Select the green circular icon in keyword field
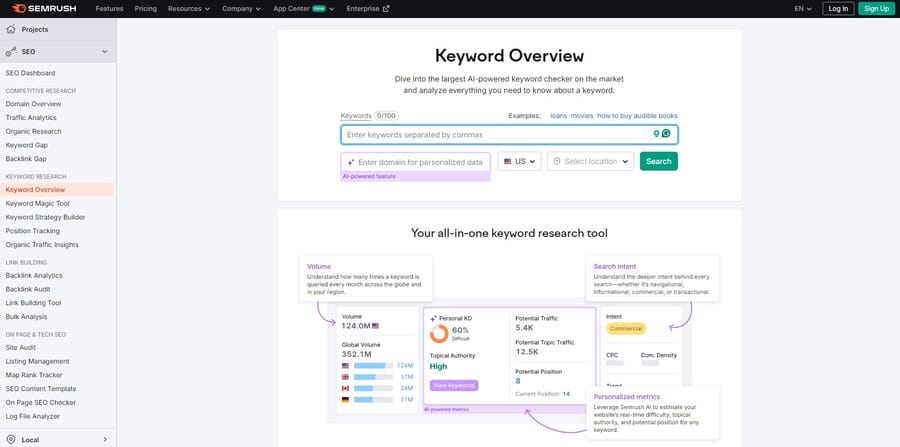 pyautogui.click(x=666, y=134)
